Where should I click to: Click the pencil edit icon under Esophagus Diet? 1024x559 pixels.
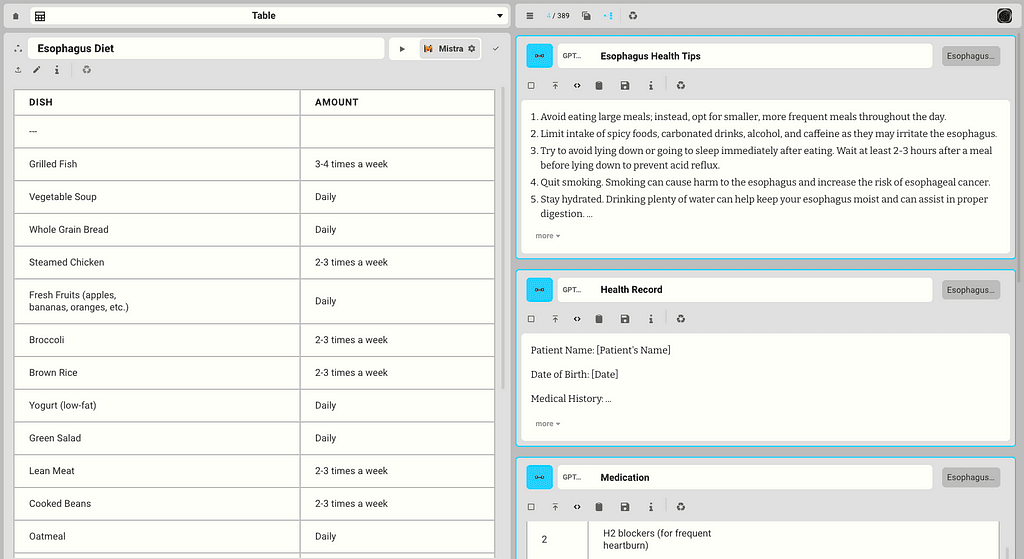[37, 70]
